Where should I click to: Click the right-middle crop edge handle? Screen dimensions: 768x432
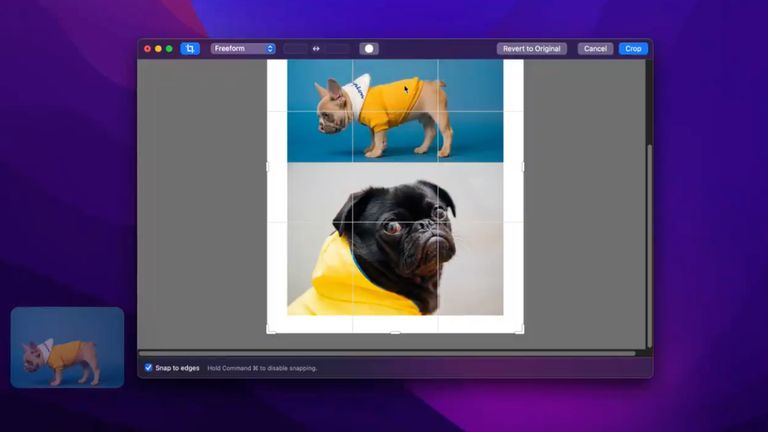[x=523, y=167]
